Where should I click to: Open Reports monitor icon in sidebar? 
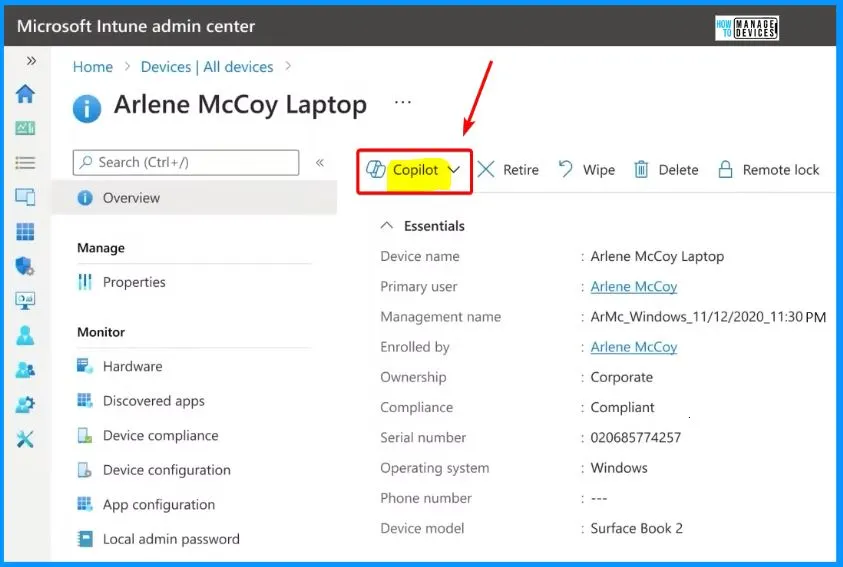tap(25, 300)
